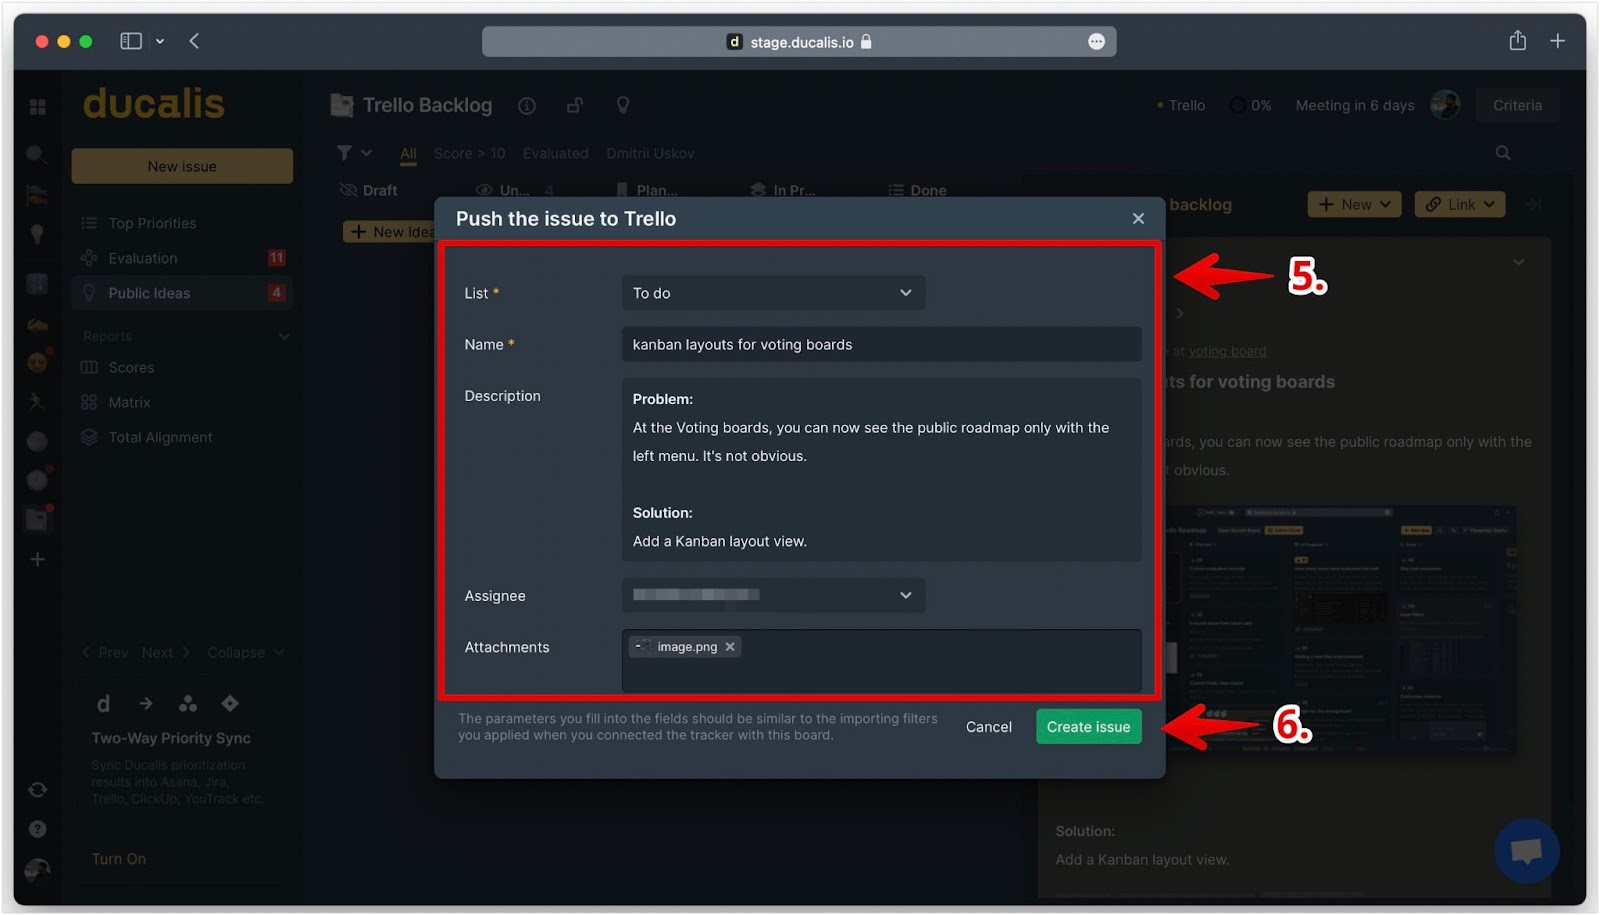Viewport: 1600px width, 915px height.
Task: Open the Link dropdown in issue panel
Action: click(x=1460, y=204)
